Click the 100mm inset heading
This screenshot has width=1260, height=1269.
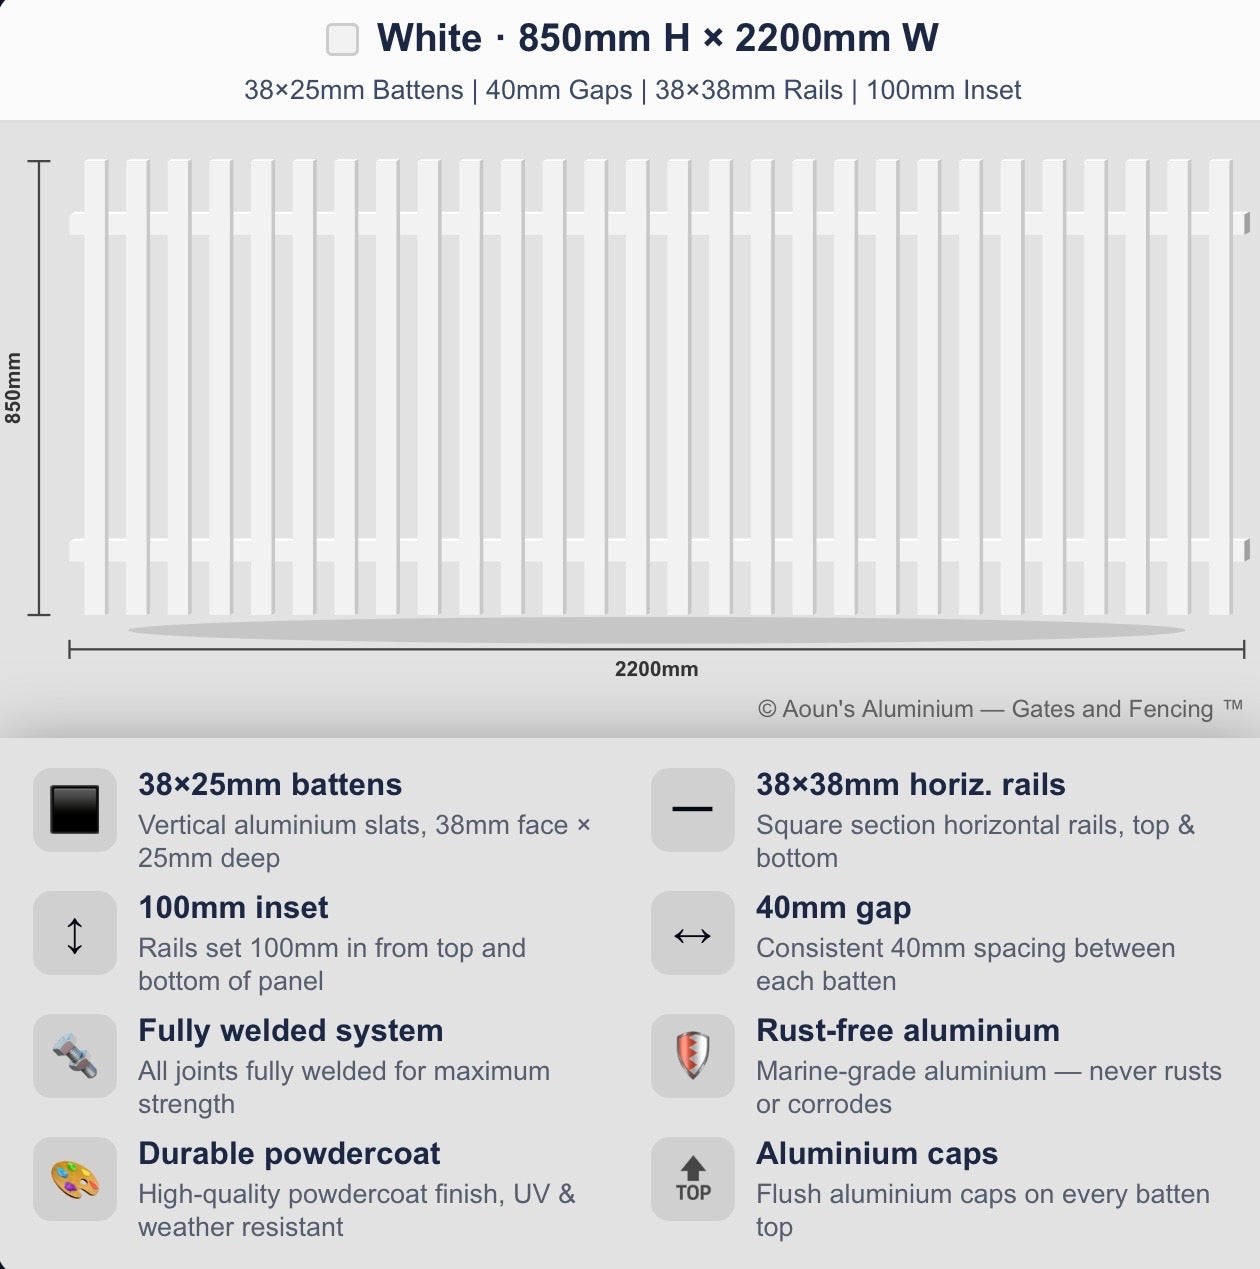[233, 908]
